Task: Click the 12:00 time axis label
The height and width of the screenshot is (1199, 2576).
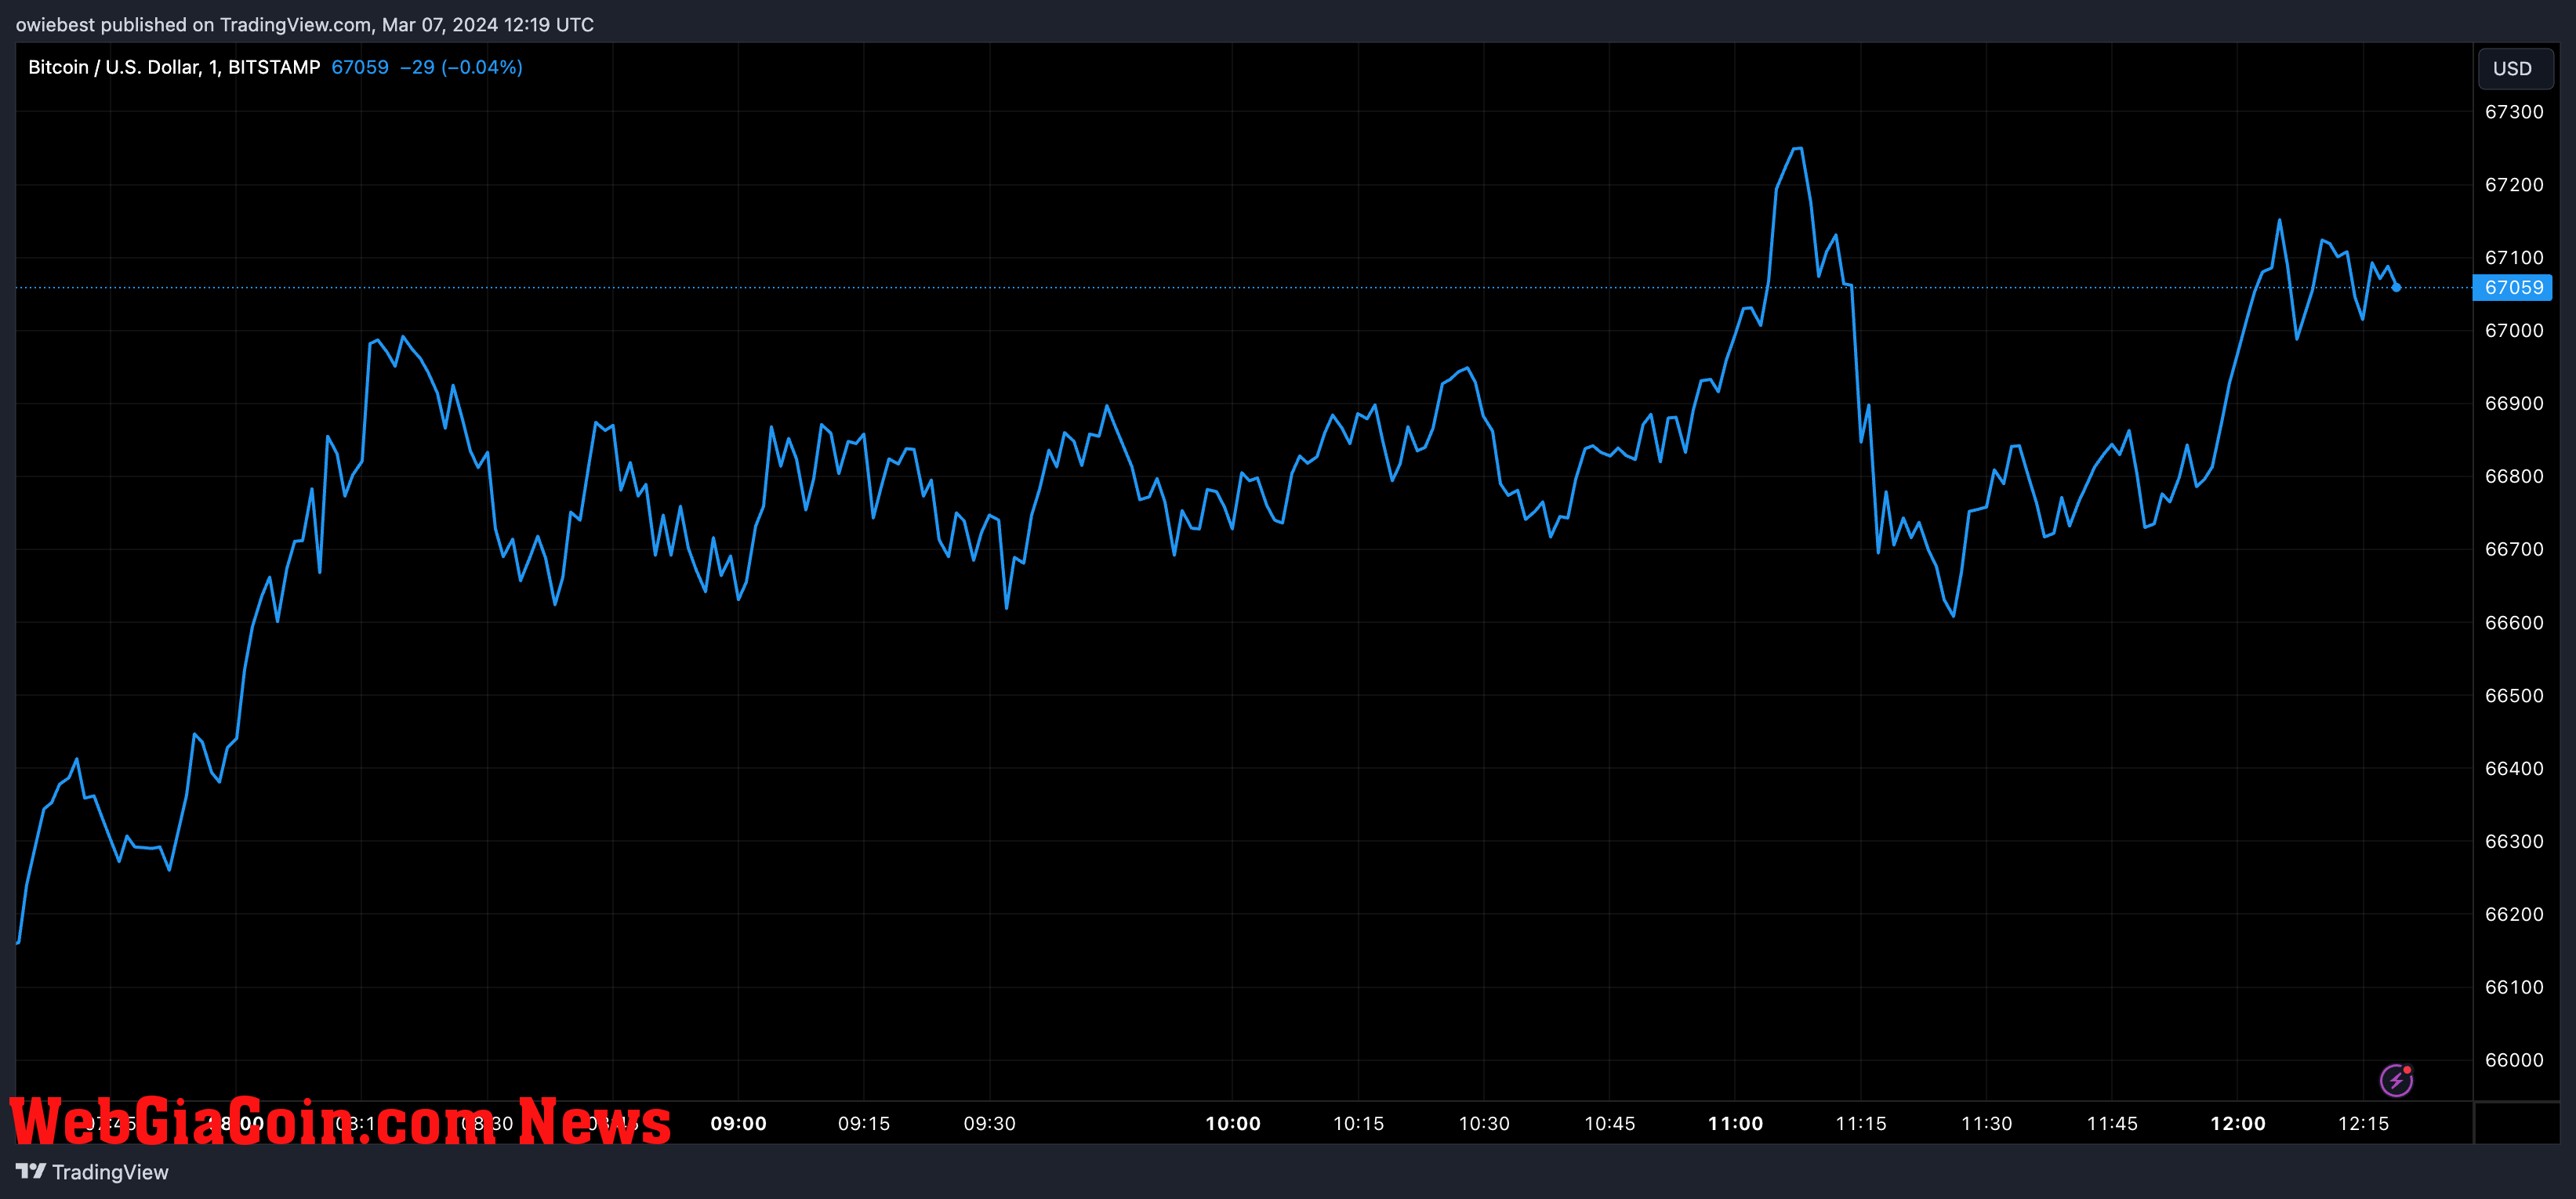Action: tap(2238, 1124)
